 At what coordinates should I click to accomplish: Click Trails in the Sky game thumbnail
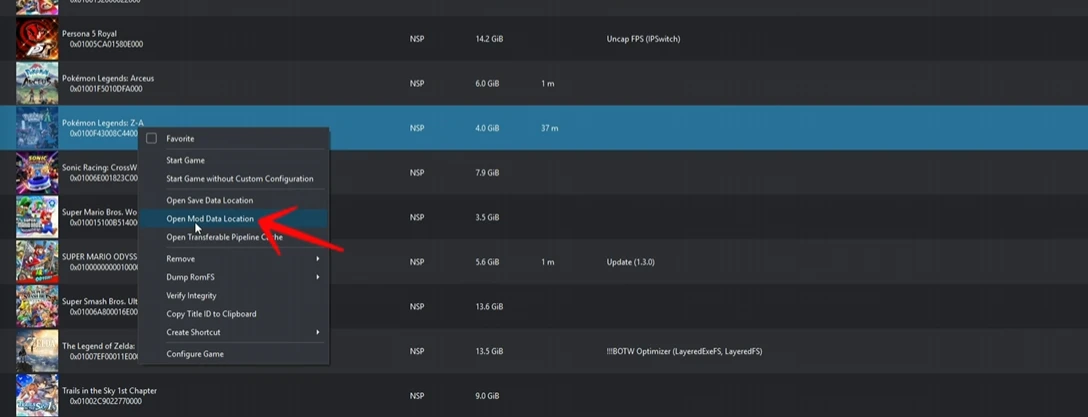tap(37, 395)
